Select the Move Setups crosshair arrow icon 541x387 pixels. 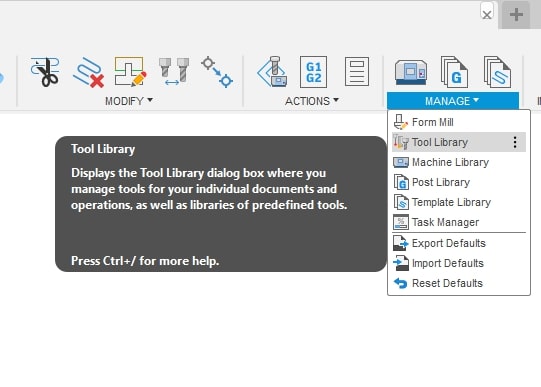pyautogui.click(x=217, y=72)
